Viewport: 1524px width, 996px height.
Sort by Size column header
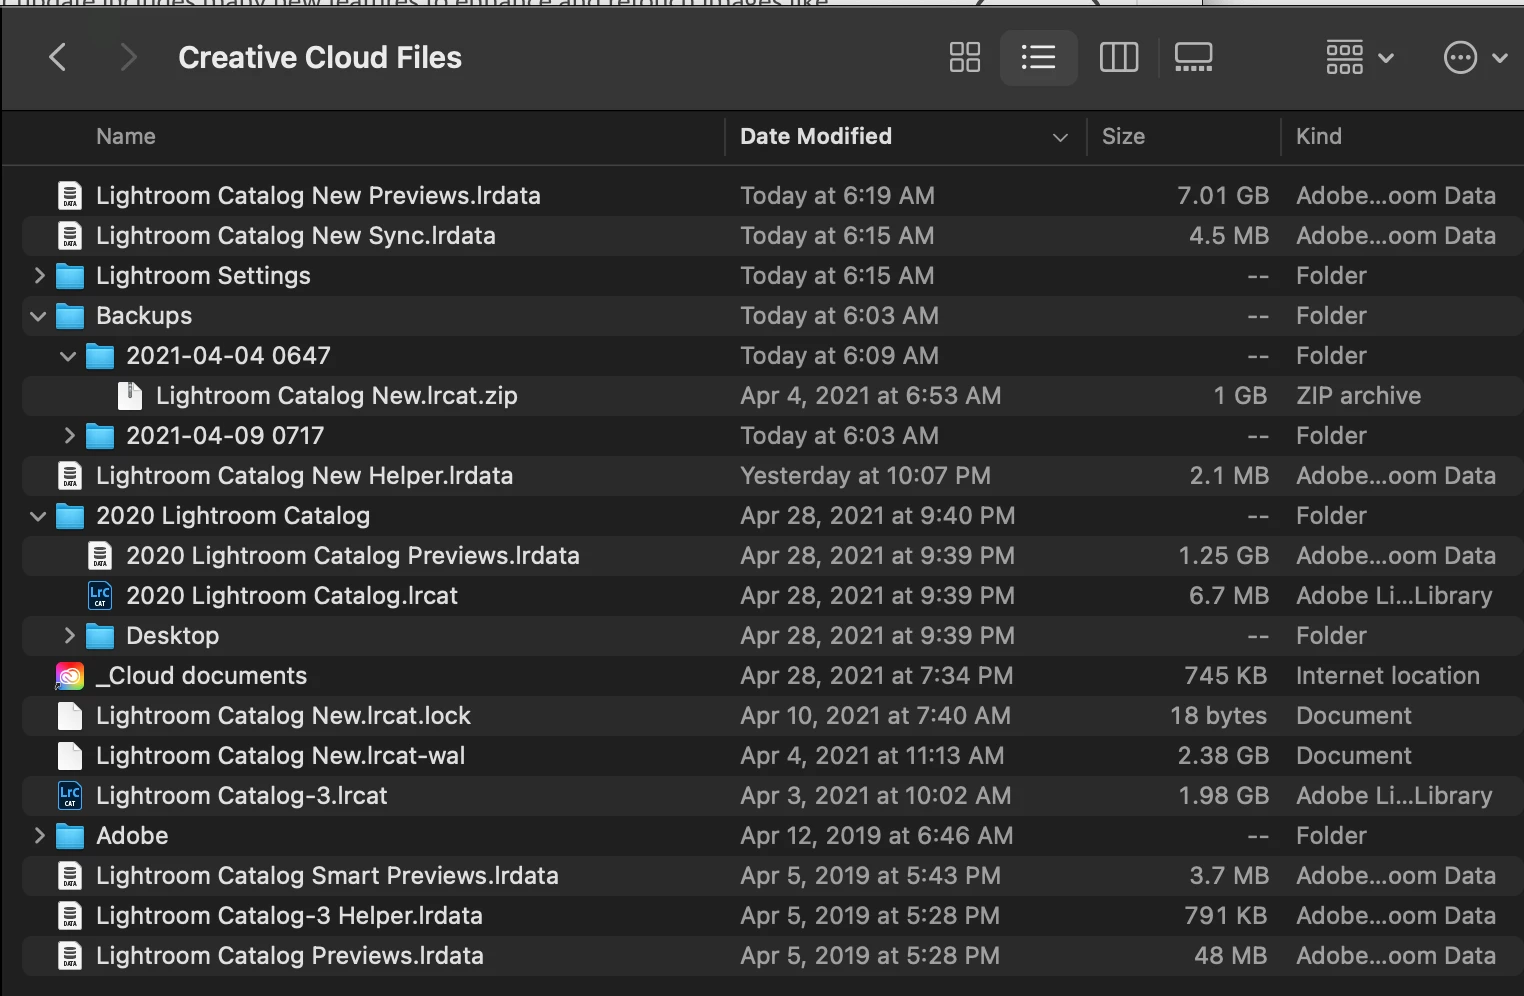tap(1123, 136)
